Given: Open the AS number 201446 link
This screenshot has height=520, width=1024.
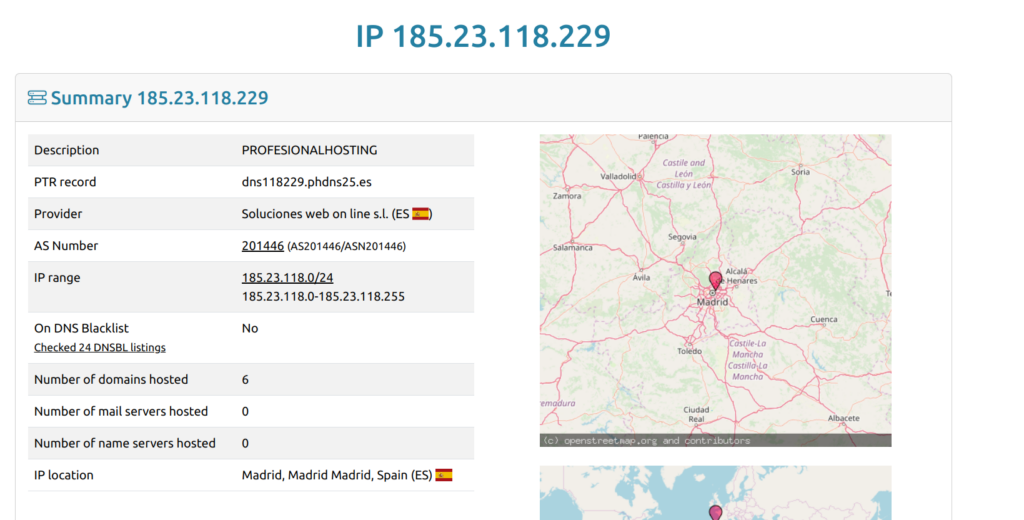Looking at the screenshot, I should [262, 246].
